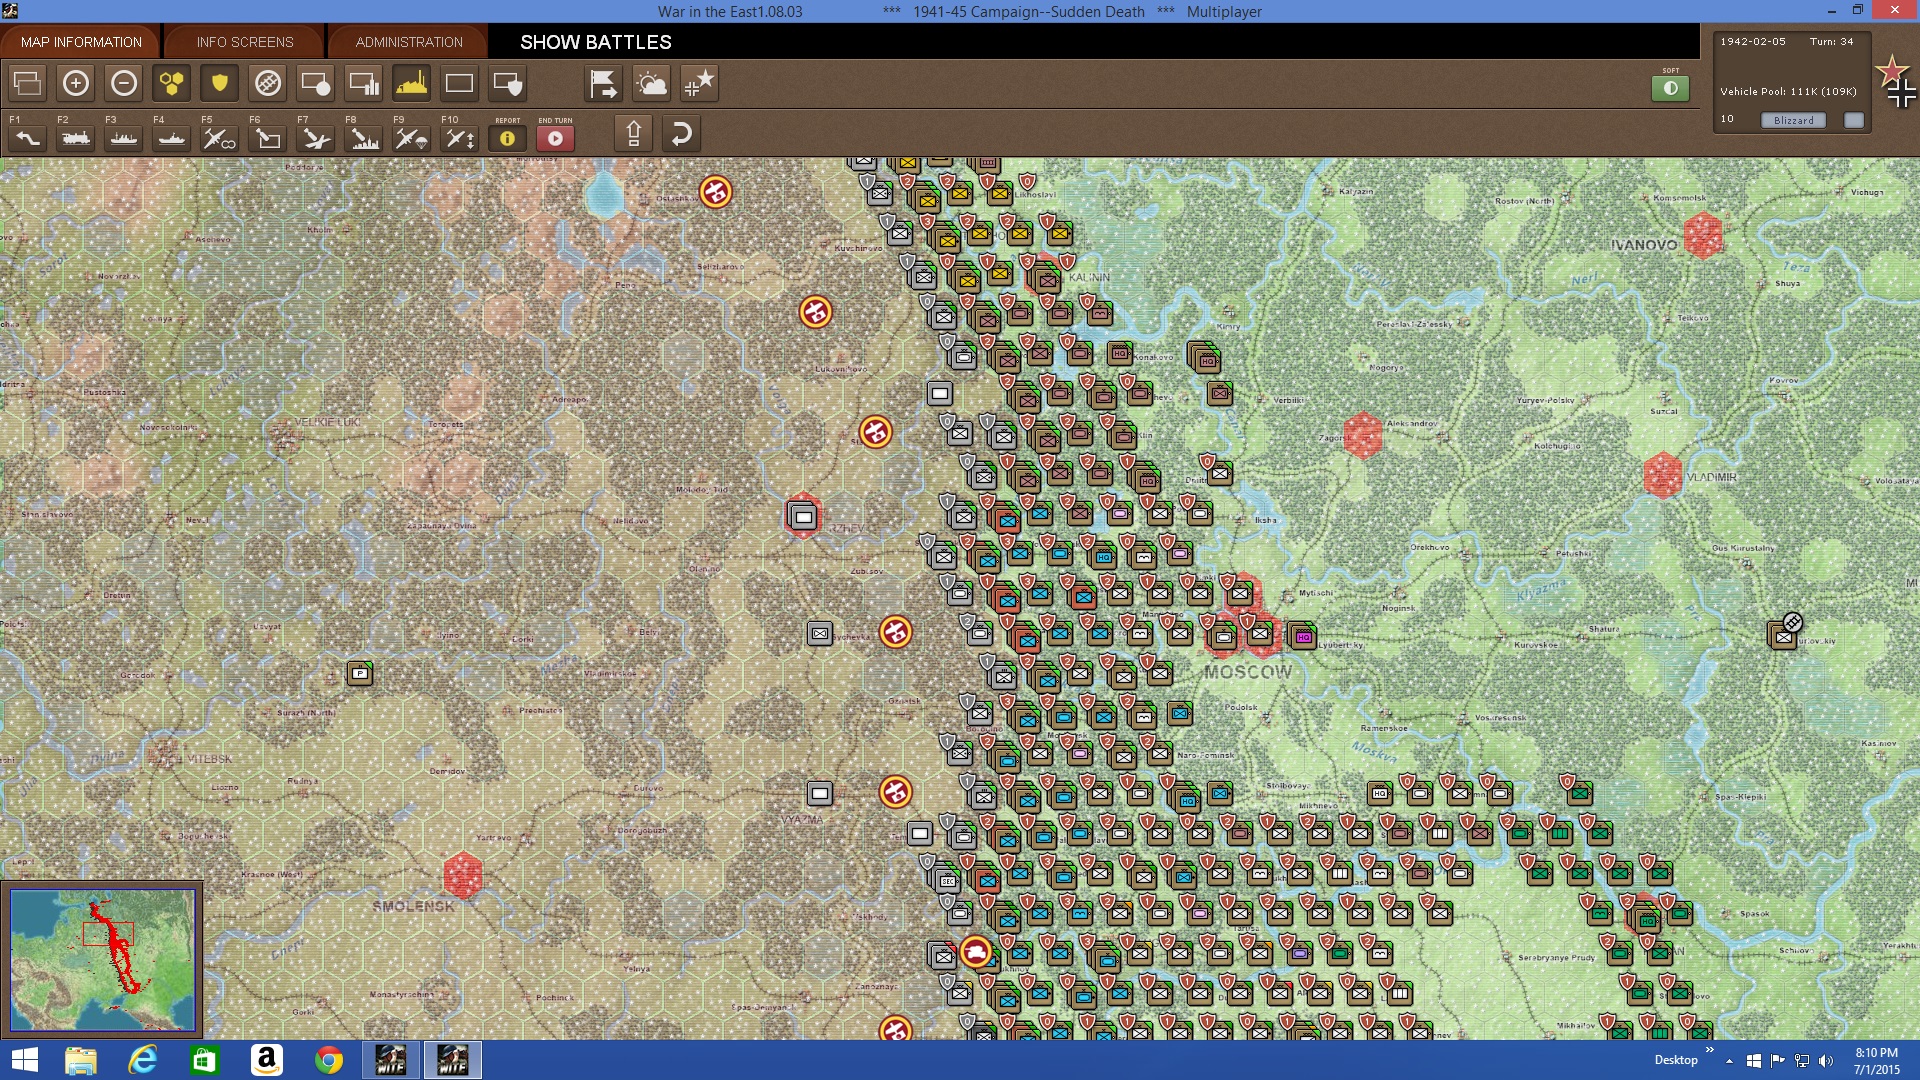Toggle the rail network overlay
This screenshot has height=1080, width=1920.
tap(268, 83)
